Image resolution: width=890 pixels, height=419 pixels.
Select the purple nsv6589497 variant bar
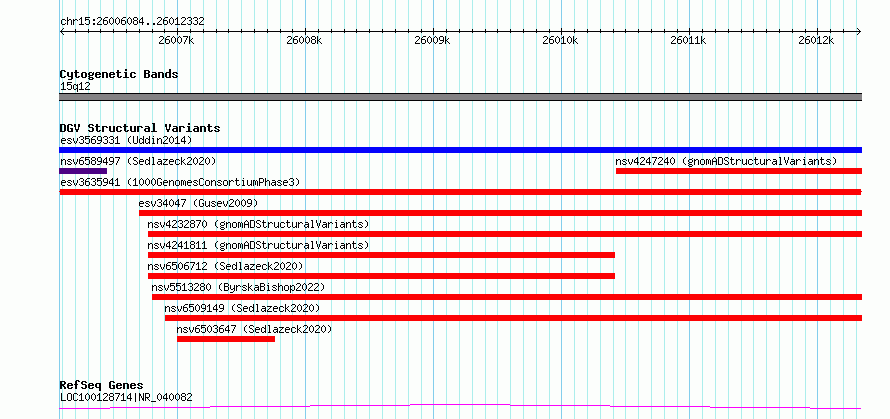pyautogui.click(x=83, y=171)
